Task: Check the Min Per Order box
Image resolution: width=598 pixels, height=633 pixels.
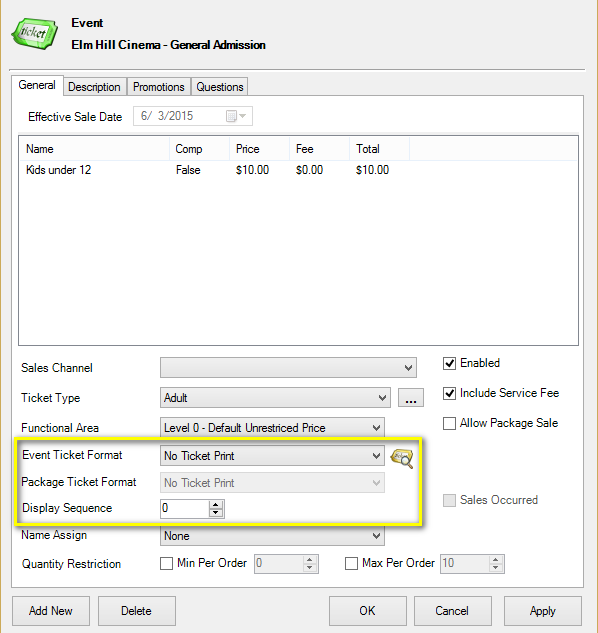Action: [x=166, y=564]
